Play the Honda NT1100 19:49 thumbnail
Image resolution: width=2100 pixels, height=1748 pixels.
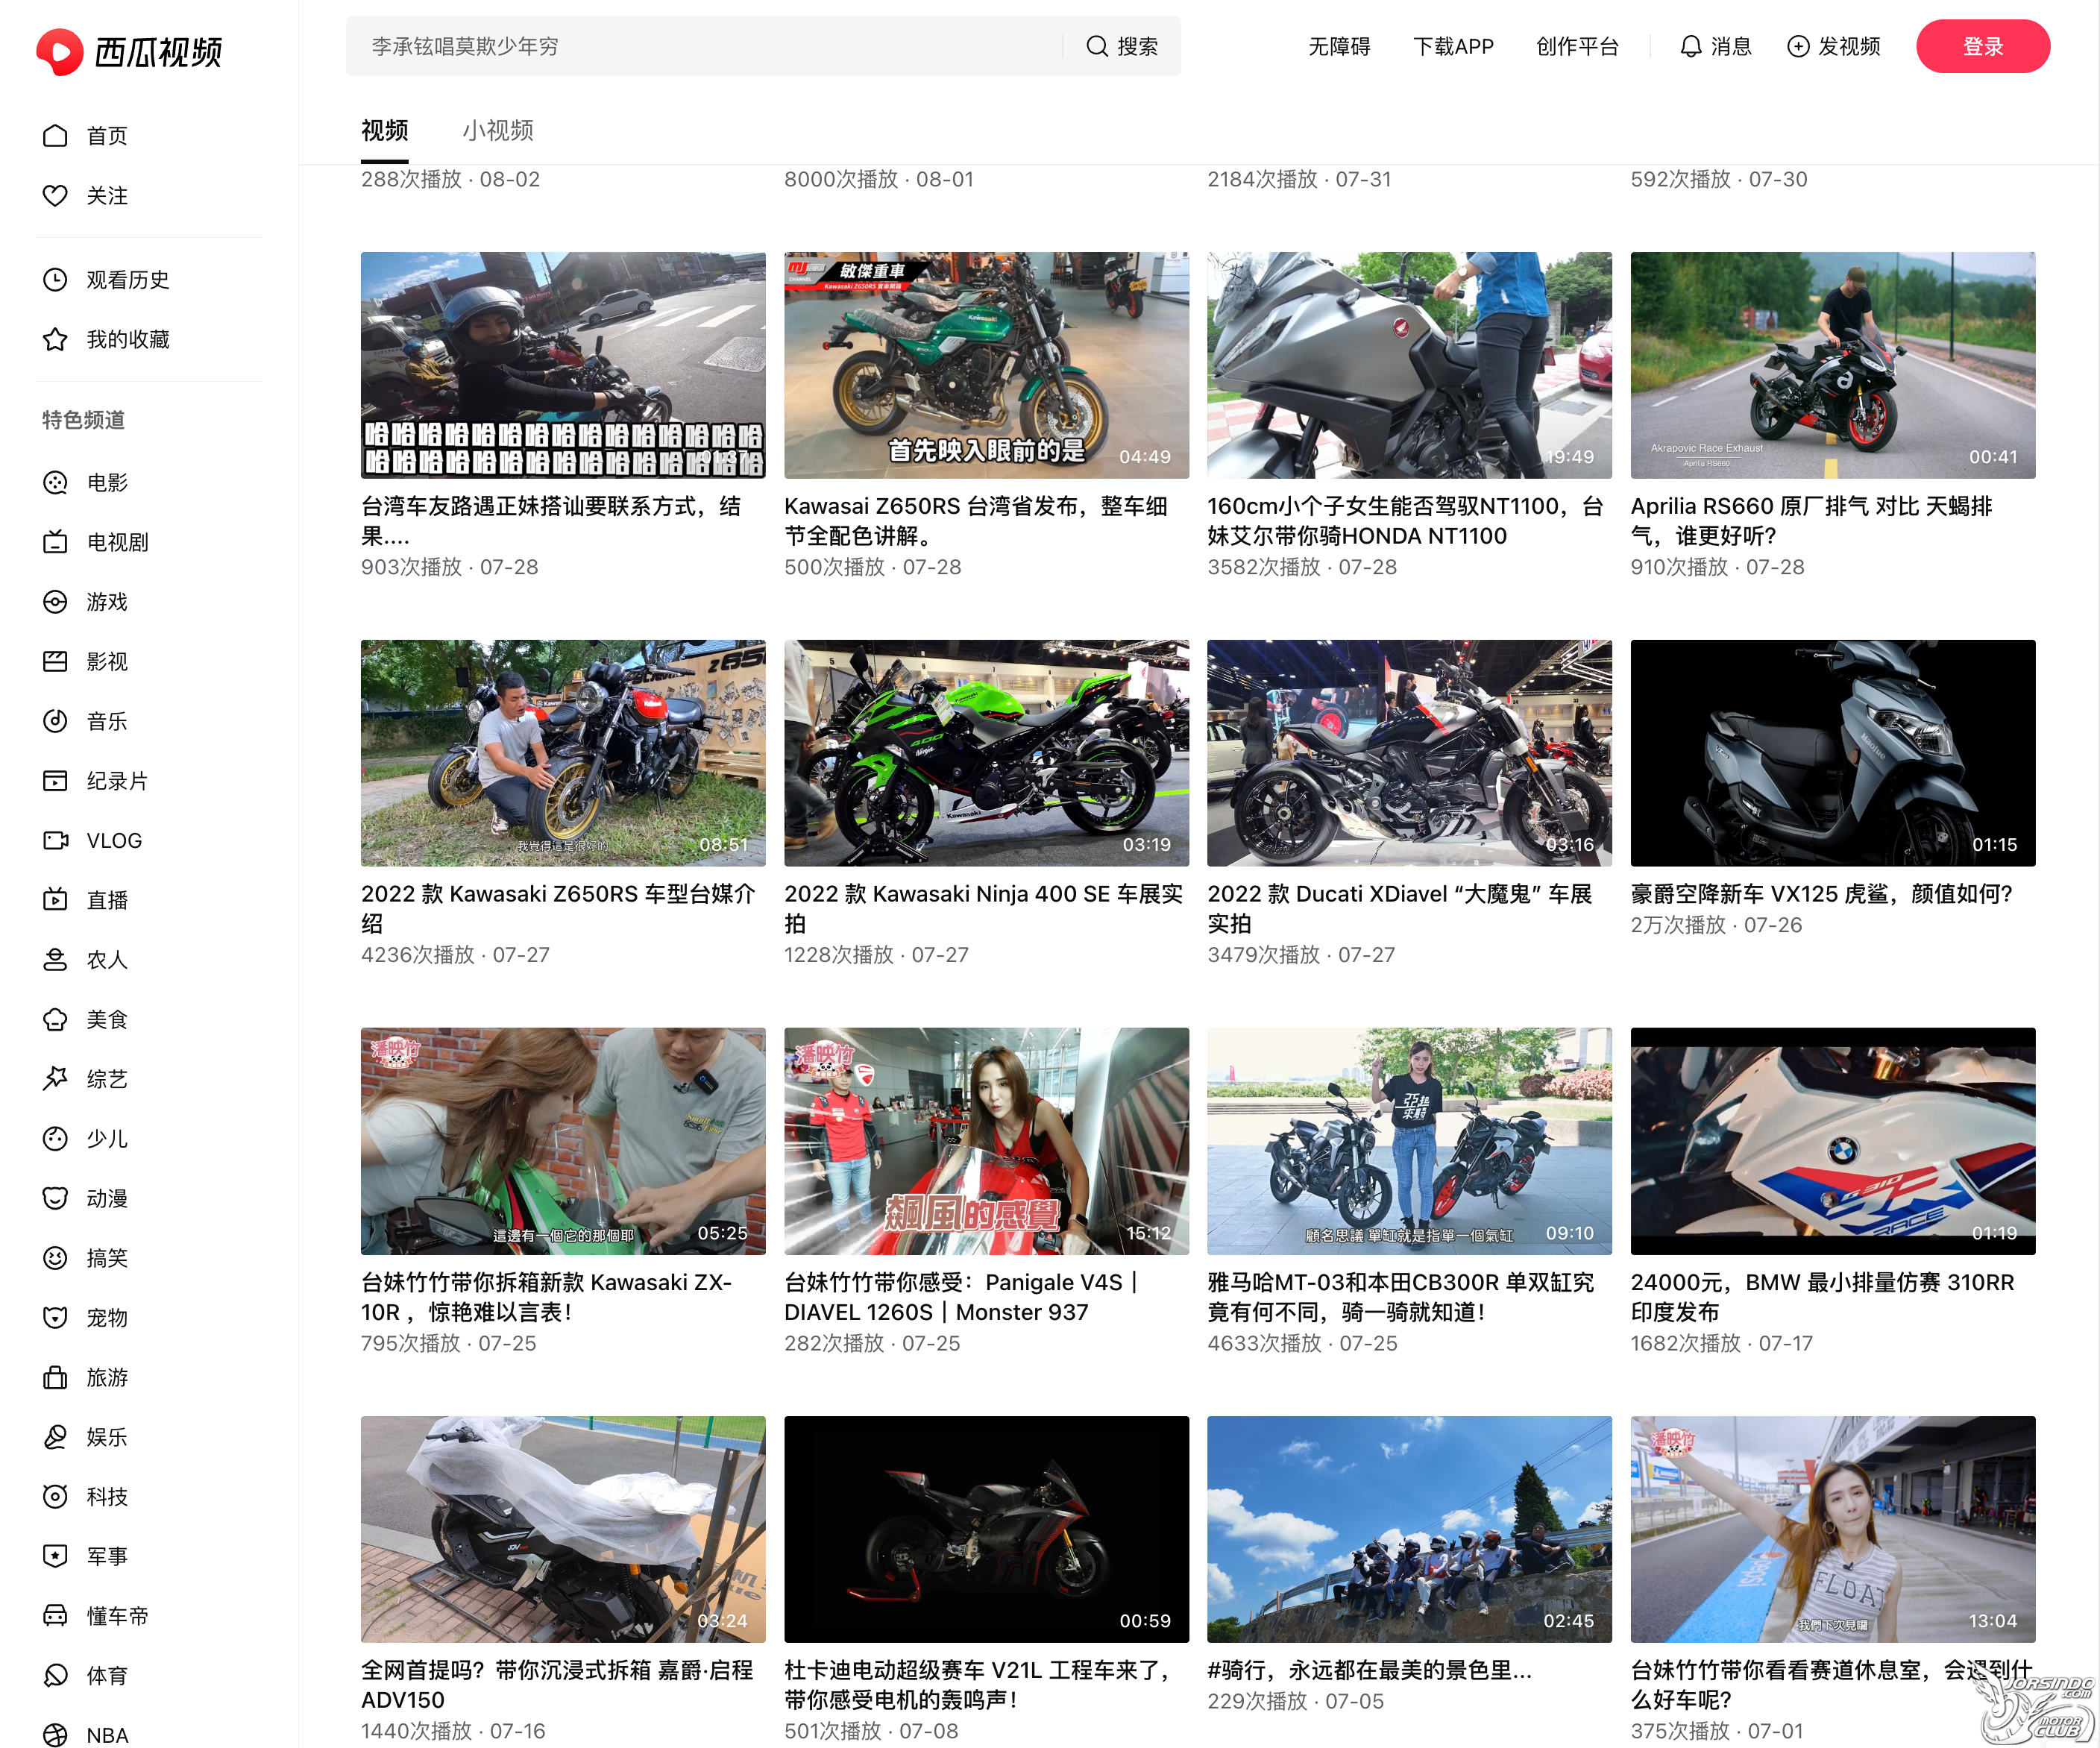[1409, 365]
